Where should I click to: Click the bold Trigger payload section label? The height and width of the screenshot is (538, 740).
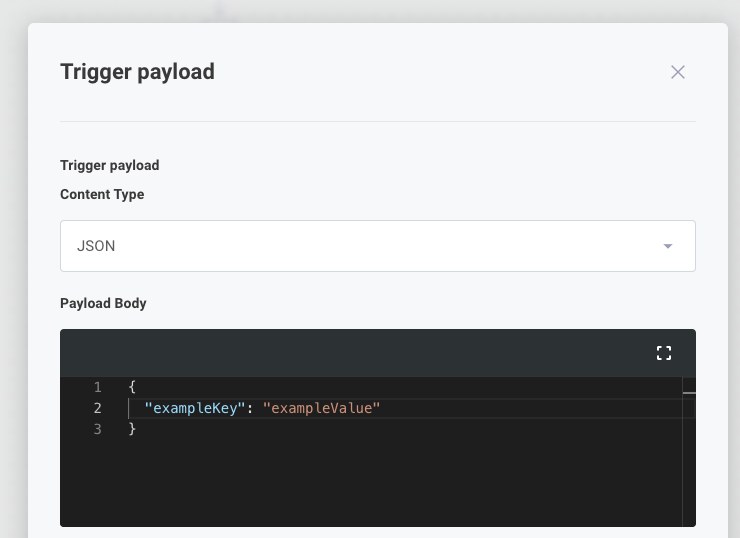(x=109, y=166)
